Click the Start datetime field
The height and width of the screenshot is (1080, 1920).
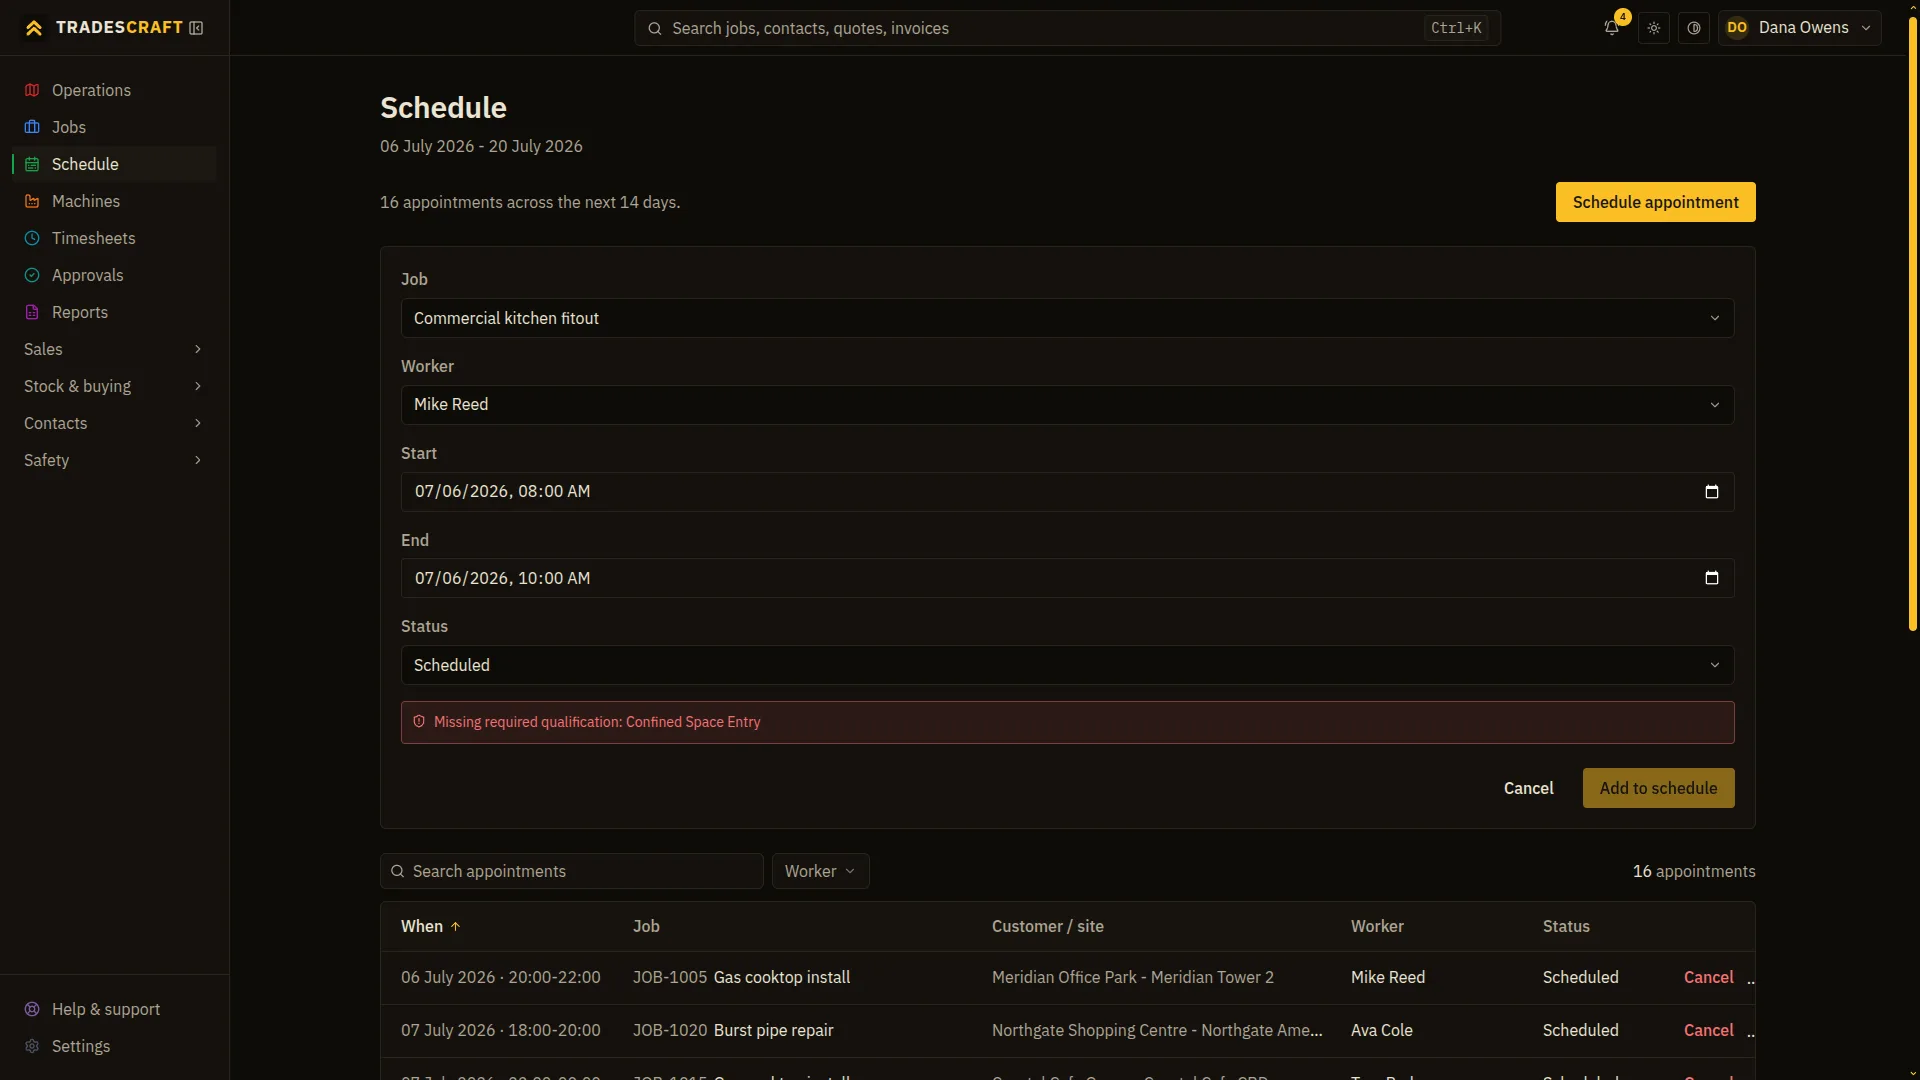pos(1067,492)
